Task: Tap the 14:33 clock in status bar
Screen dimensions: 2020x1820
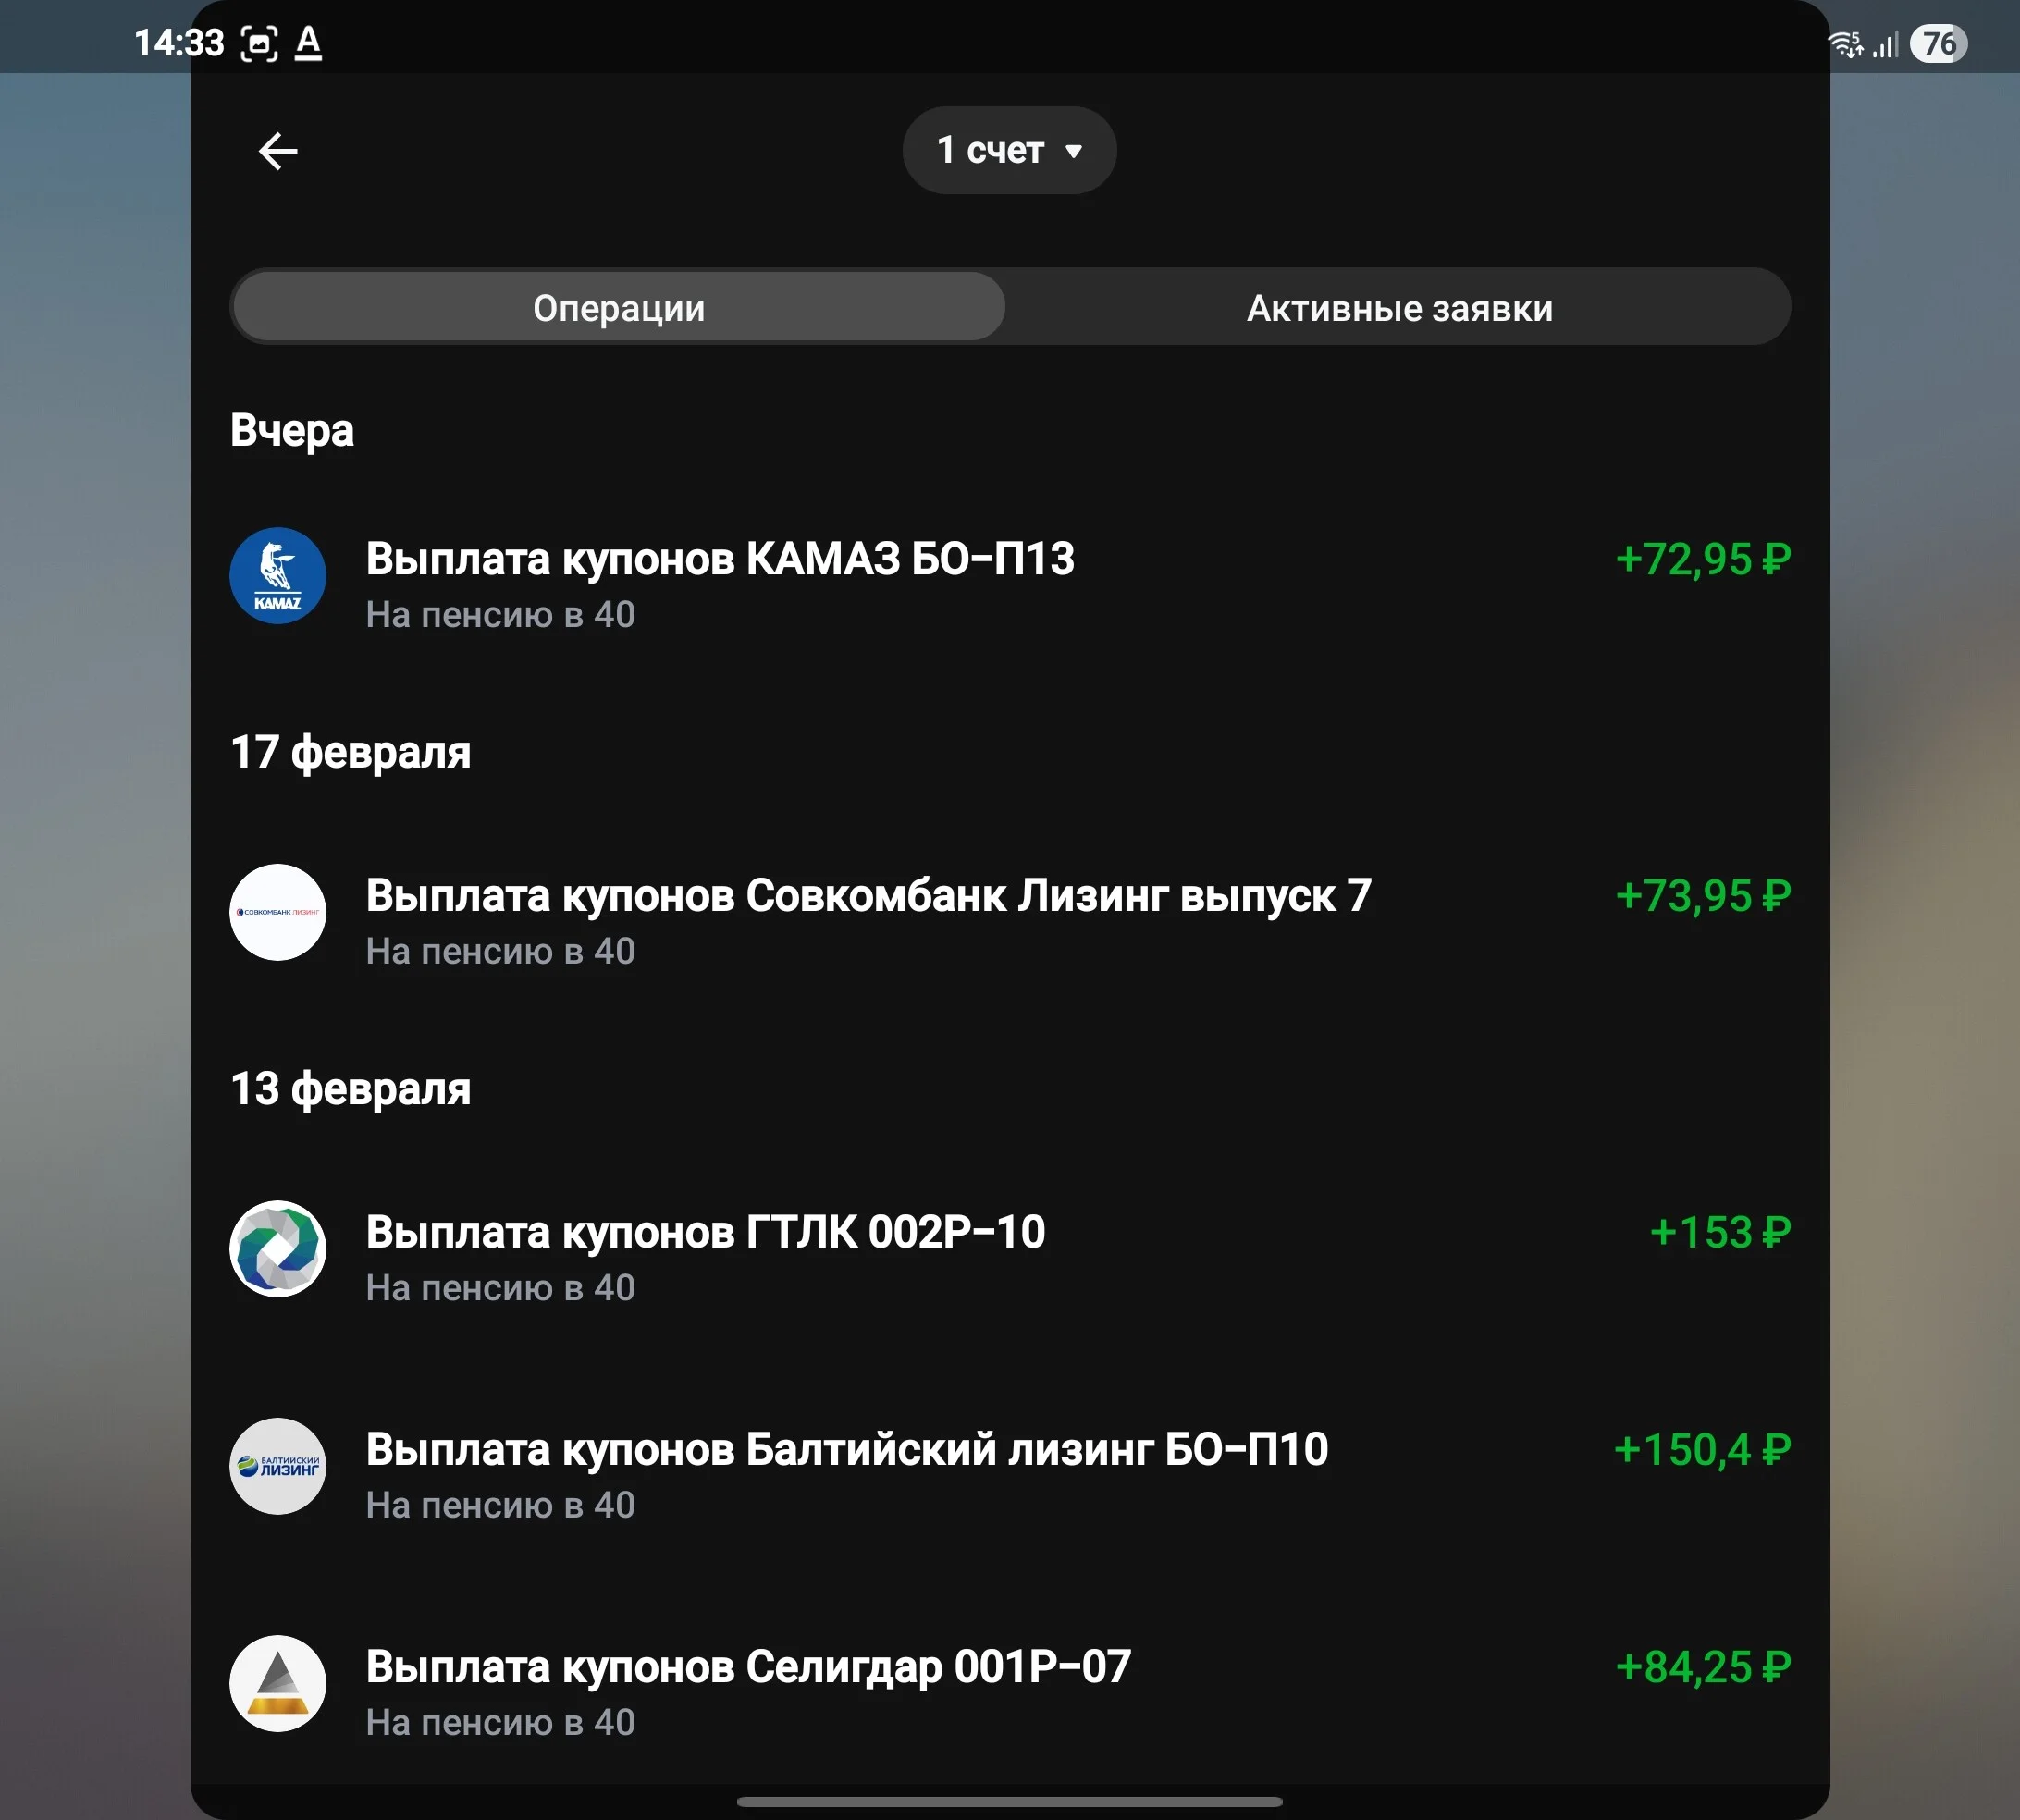Action: point(179,43)
